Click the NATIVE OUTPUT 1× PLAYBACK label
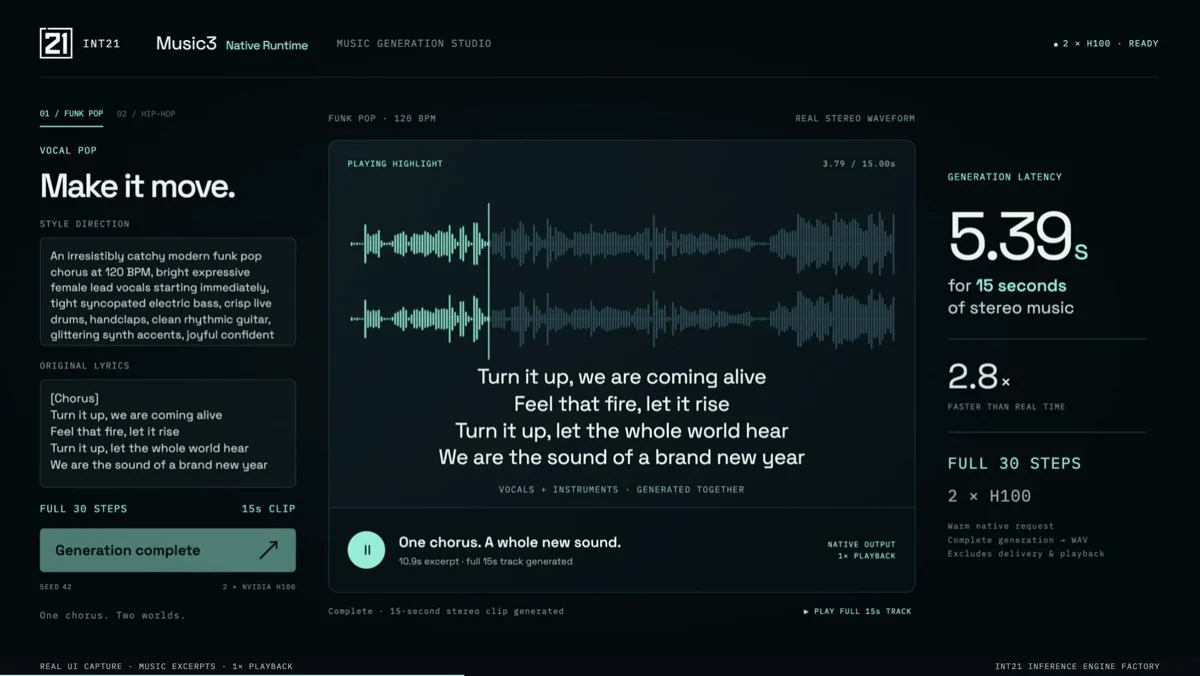Viewport: 1200px width, 676px height. [x=862, y=550]
